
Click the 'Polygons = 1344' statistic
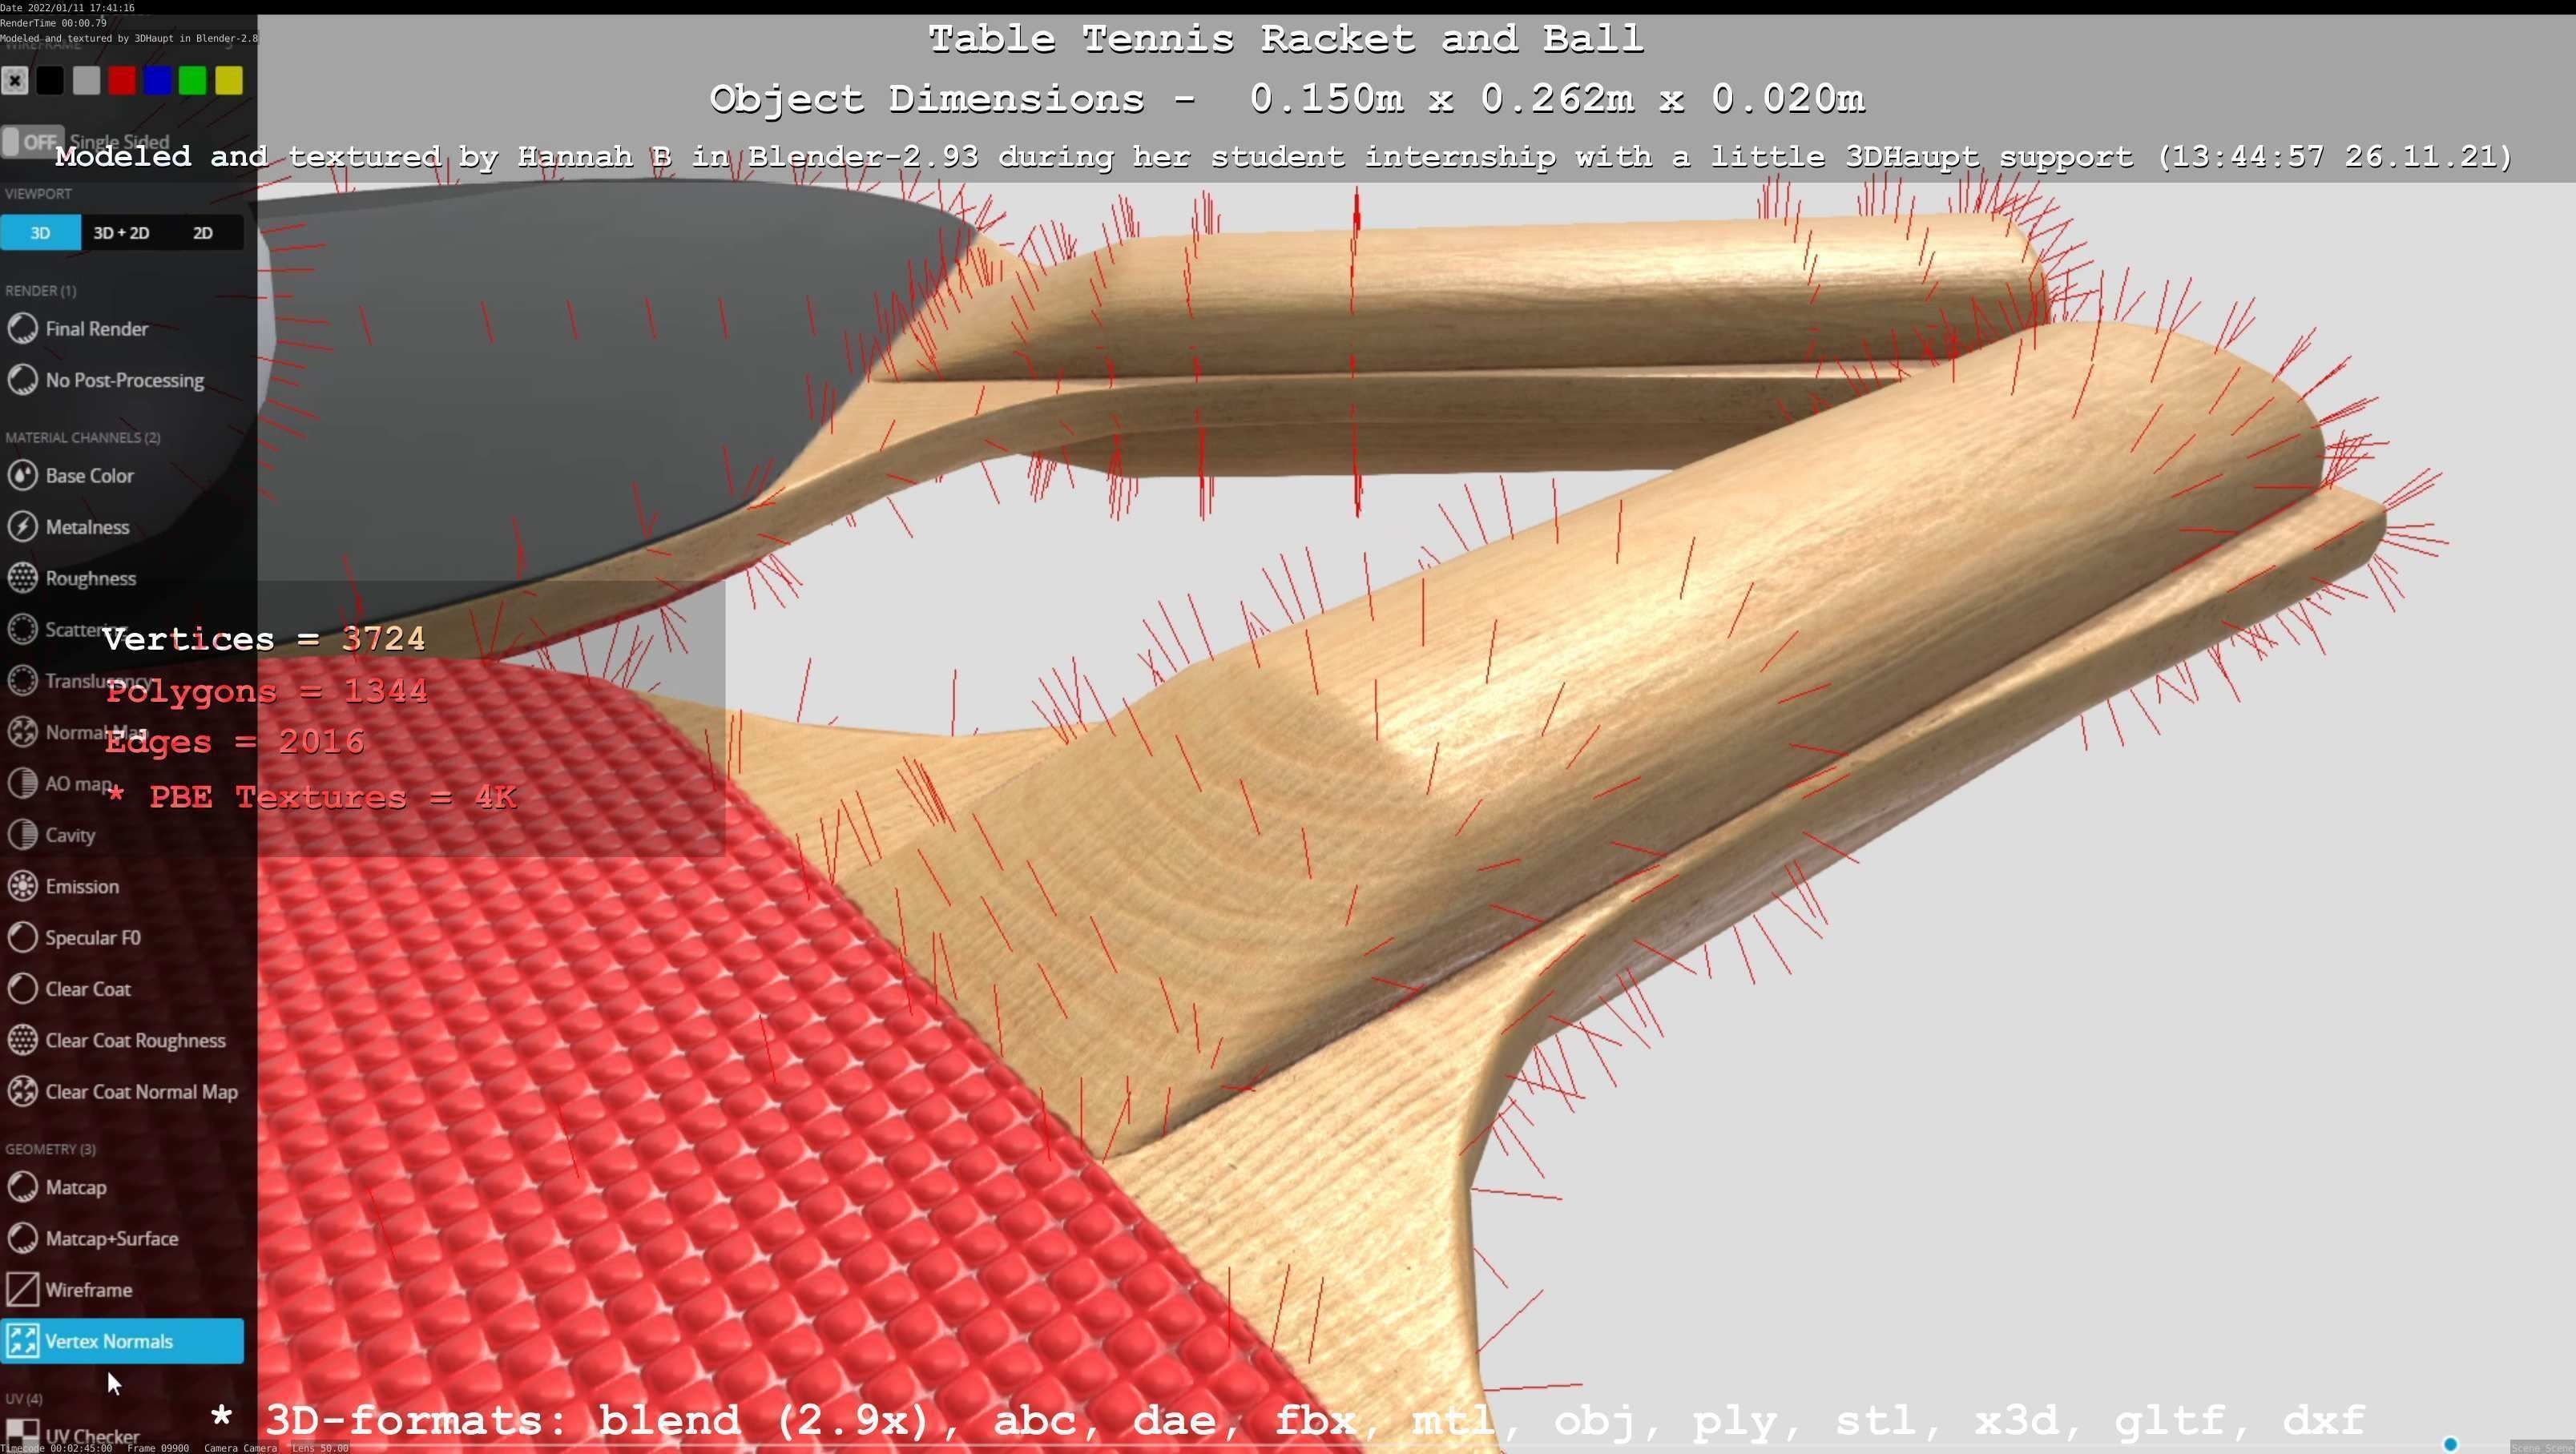click(x=267, y=691)
